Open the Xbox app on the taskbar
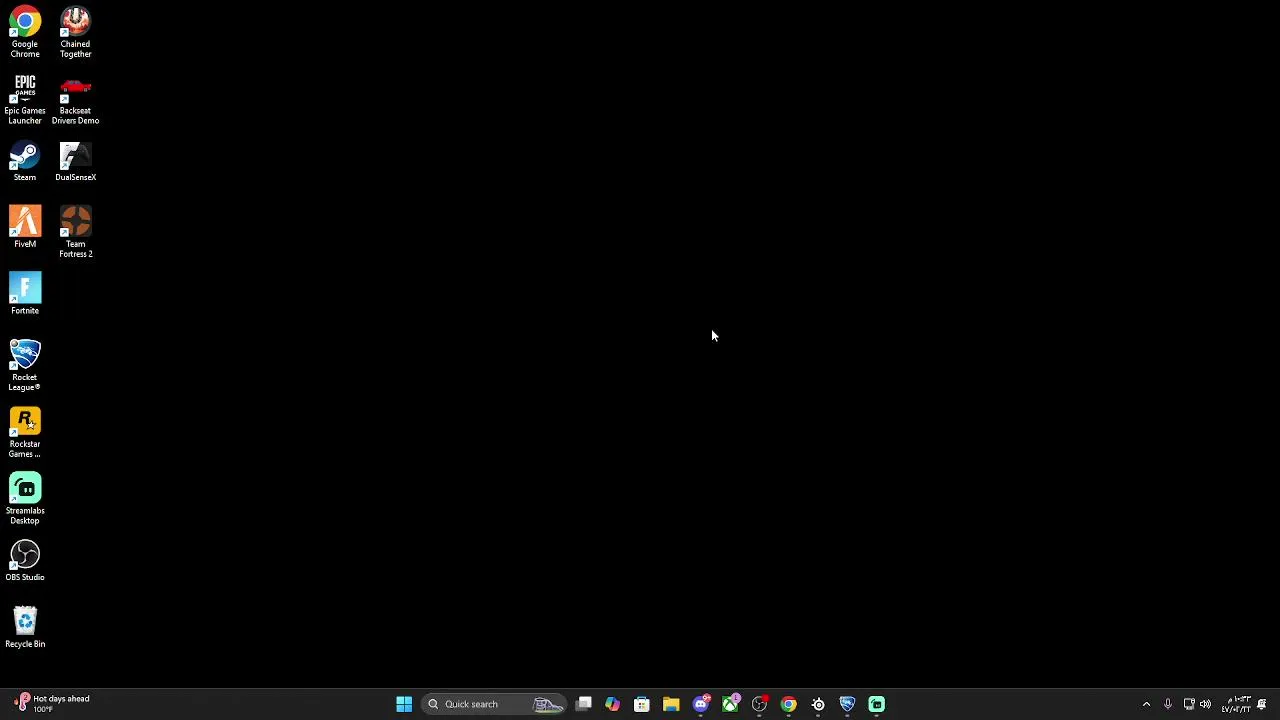 coord(730,704)
